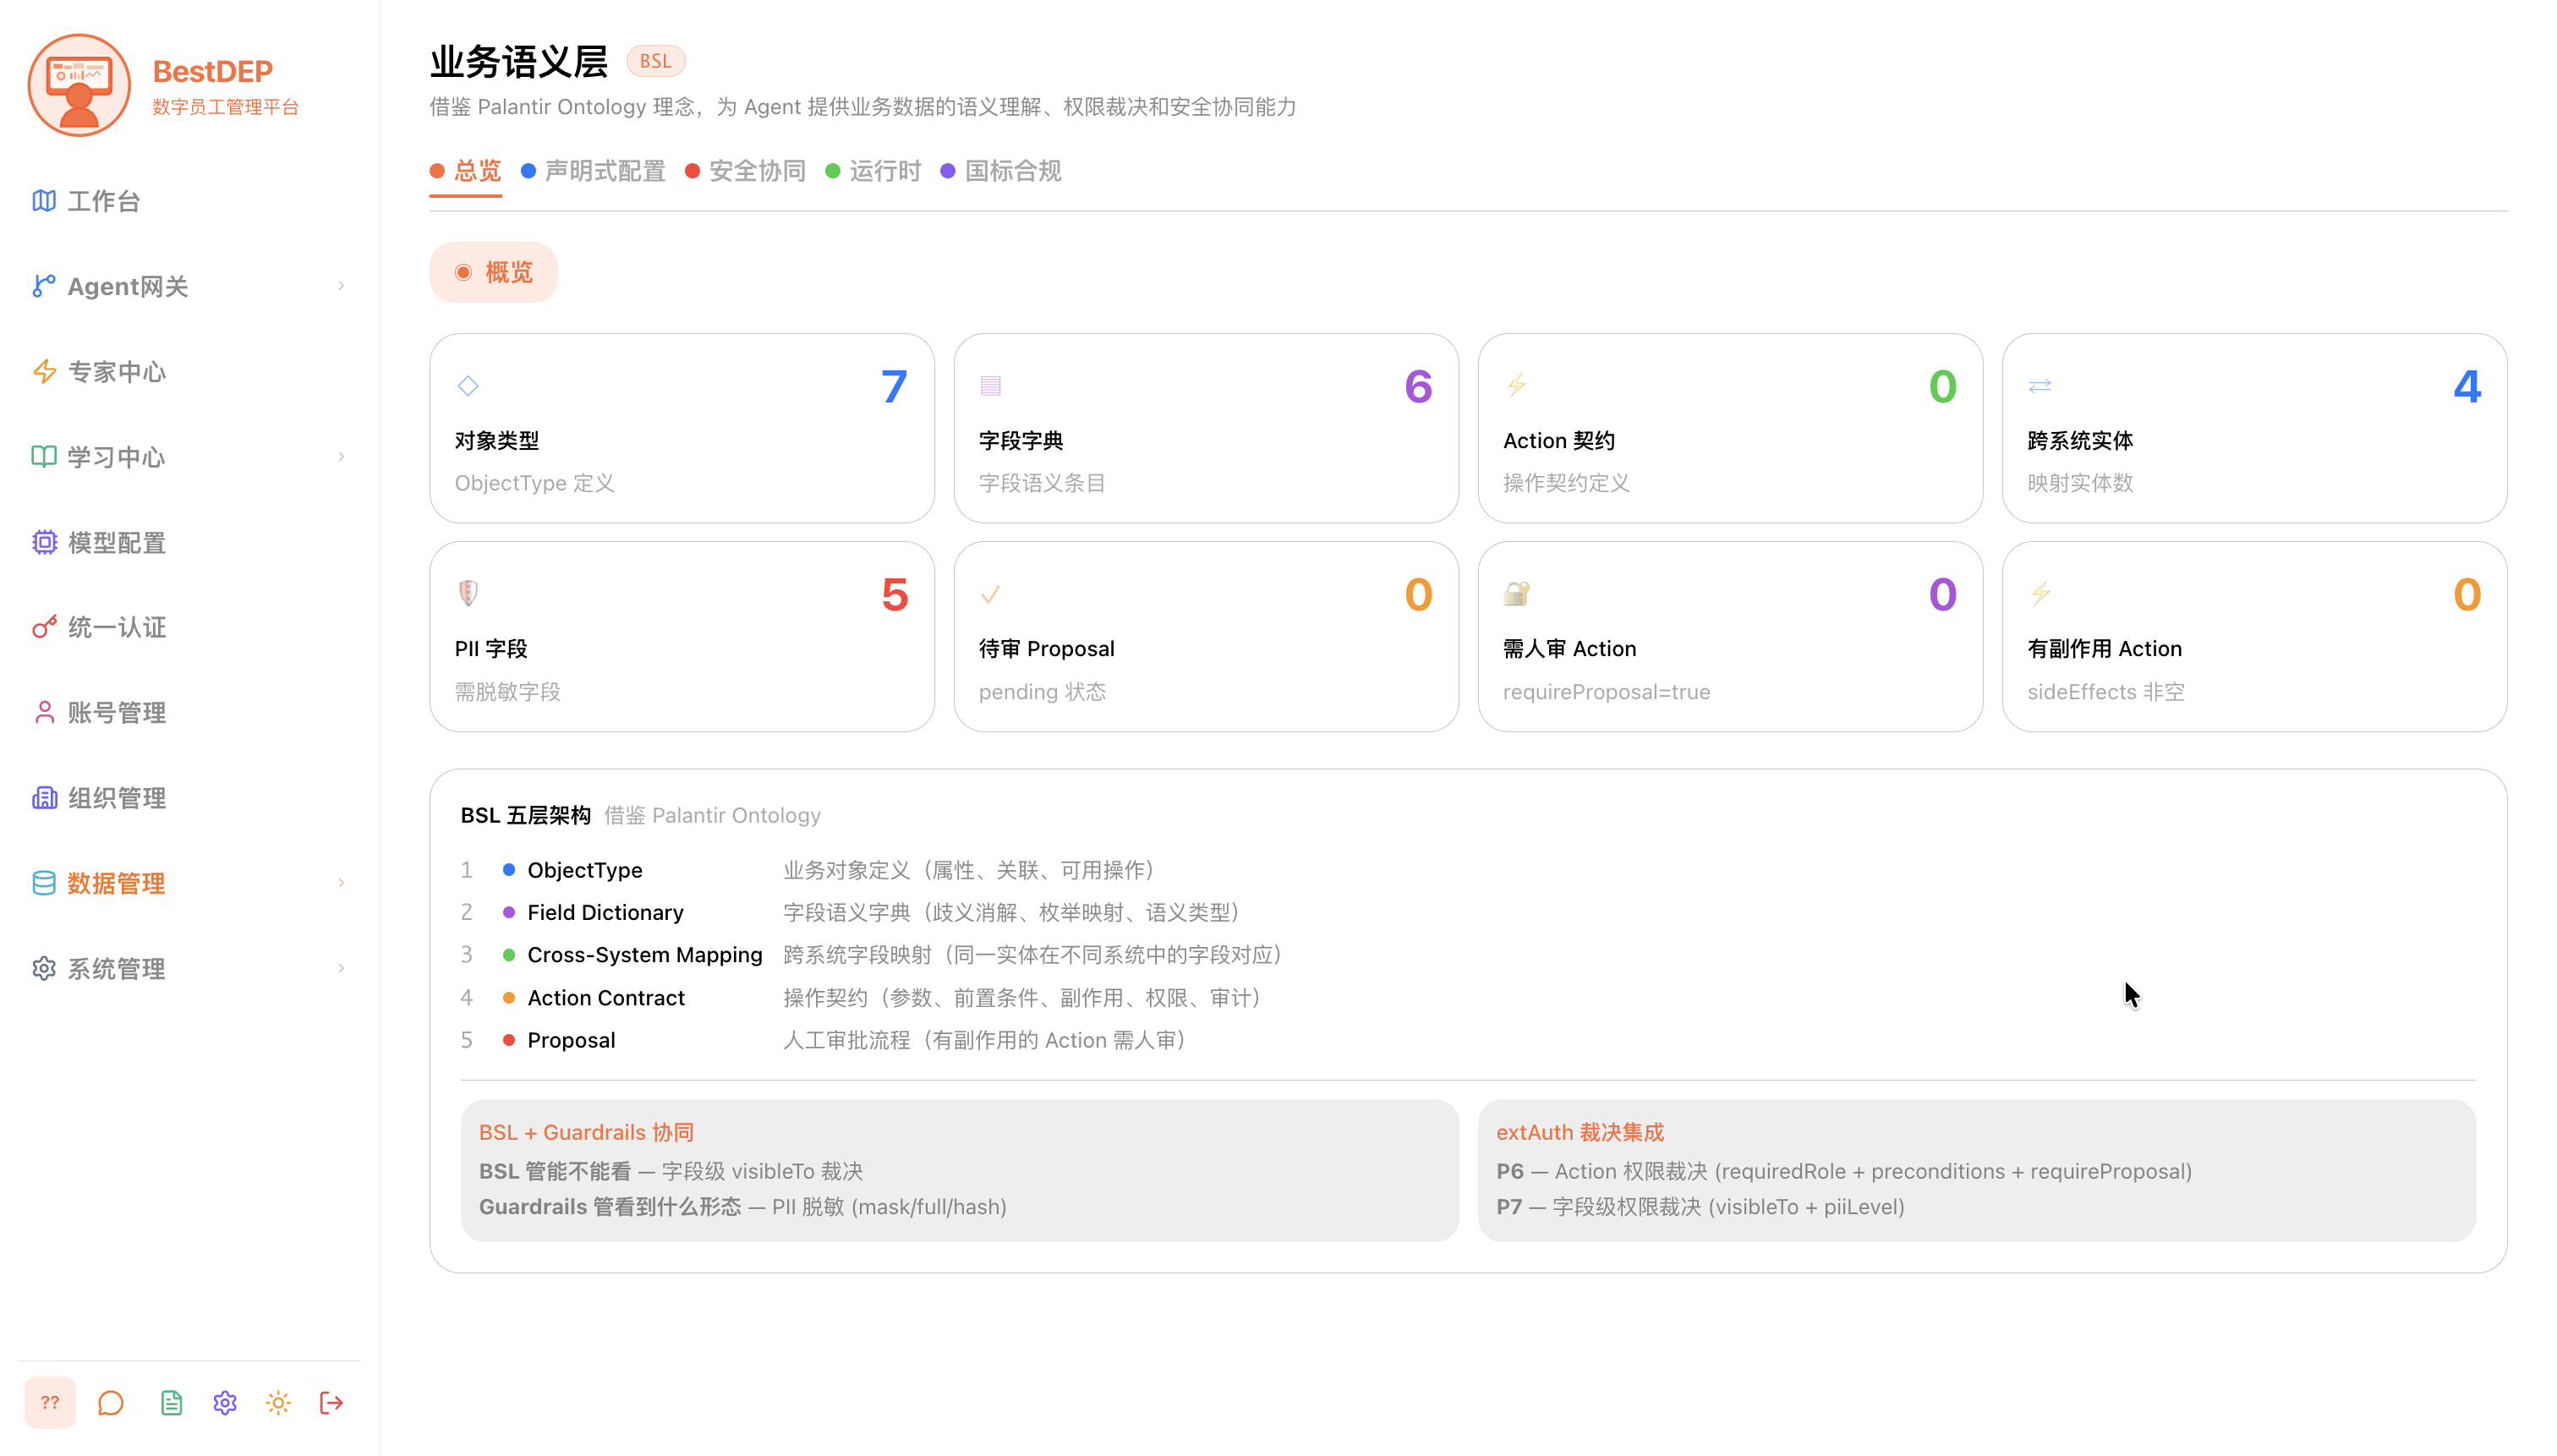Expand the 数据管理 chevron
Image resolution: width=2557 pixels, height=1456 pixels.
(x=341, y=883)
